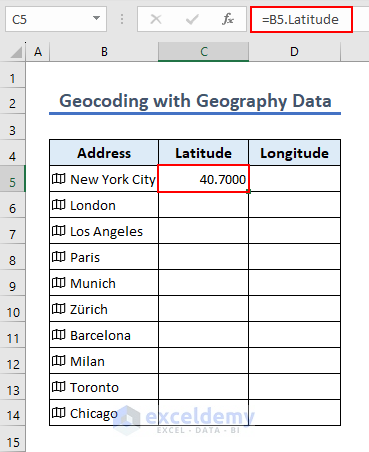
Task: Click the geography map icon beside New York City
Action: click(x=59, y=179)
